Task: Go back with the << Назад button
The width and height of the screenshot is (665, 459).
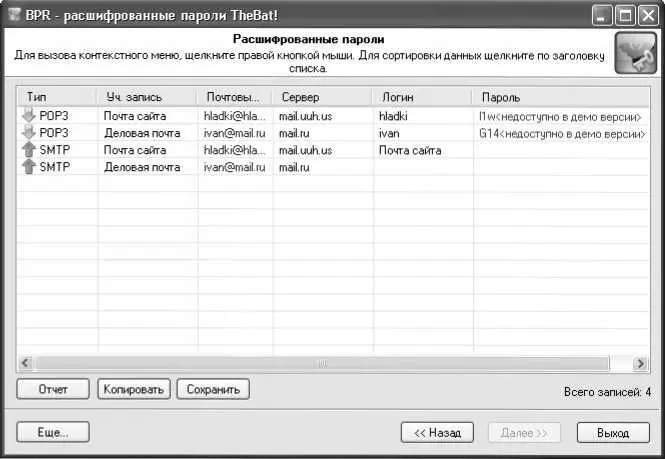Action: point(437,433)
